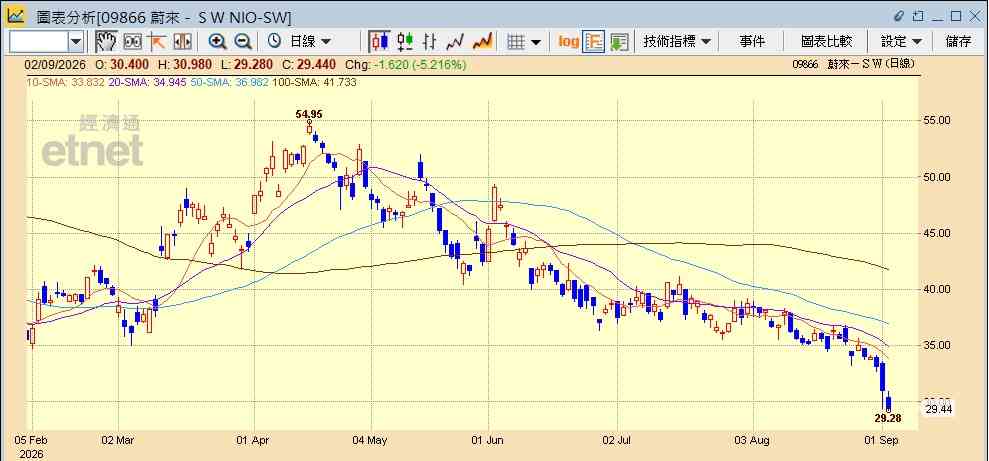
Task: Click the 29.28 low price marker
Action: 887,418
